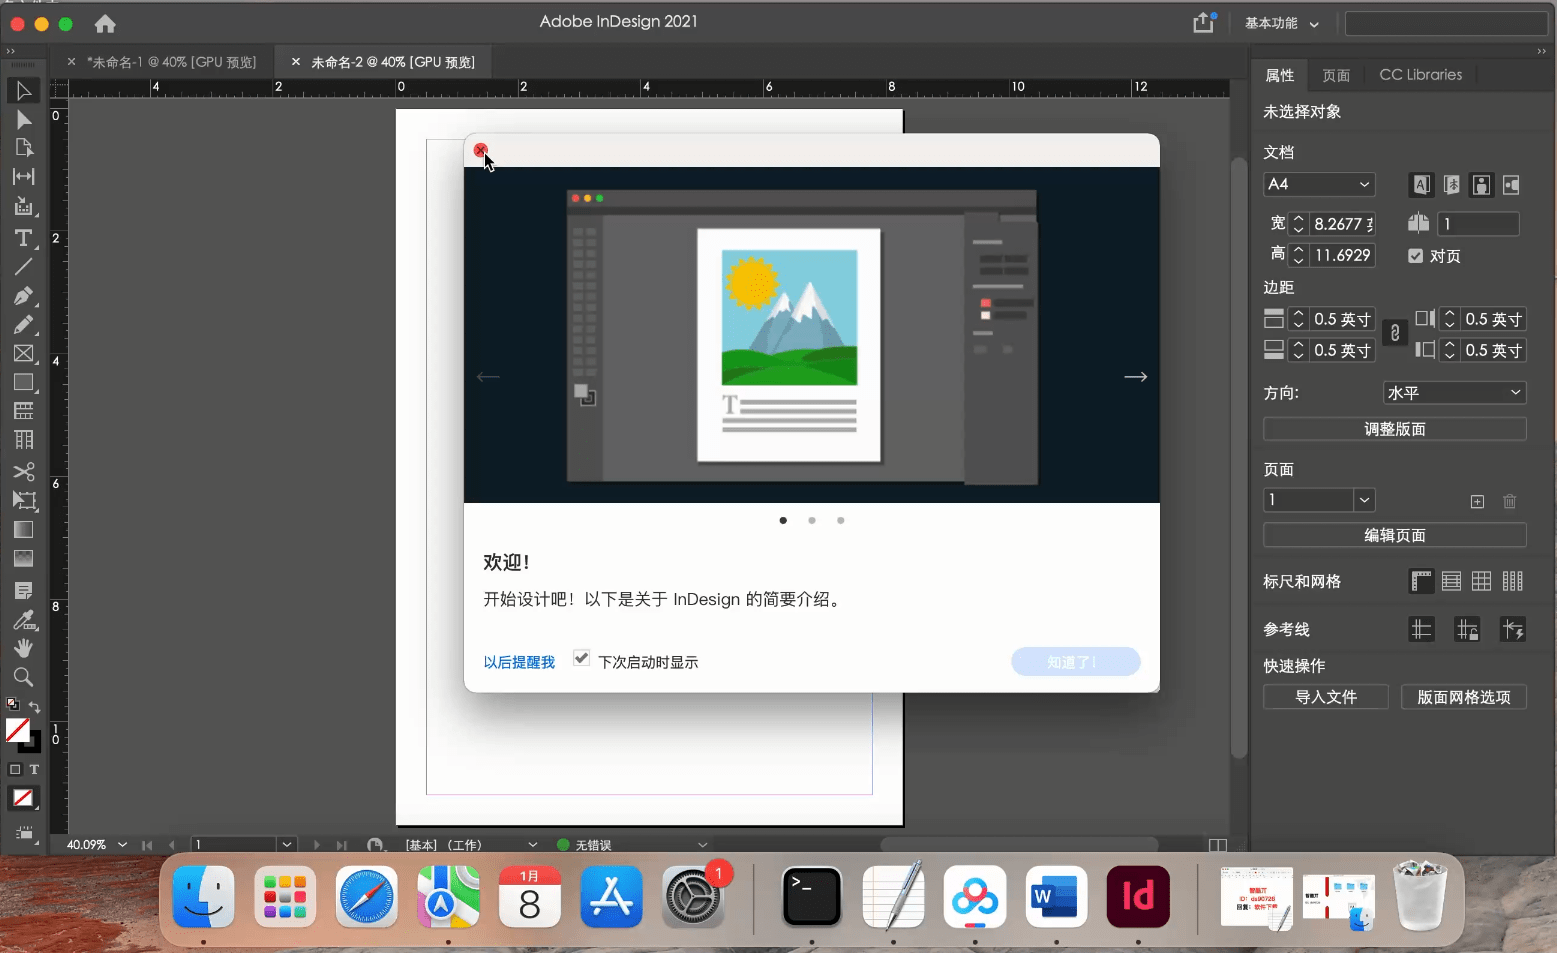
Task: Select the Rectangle tool
Action: (x=23, y=383)
